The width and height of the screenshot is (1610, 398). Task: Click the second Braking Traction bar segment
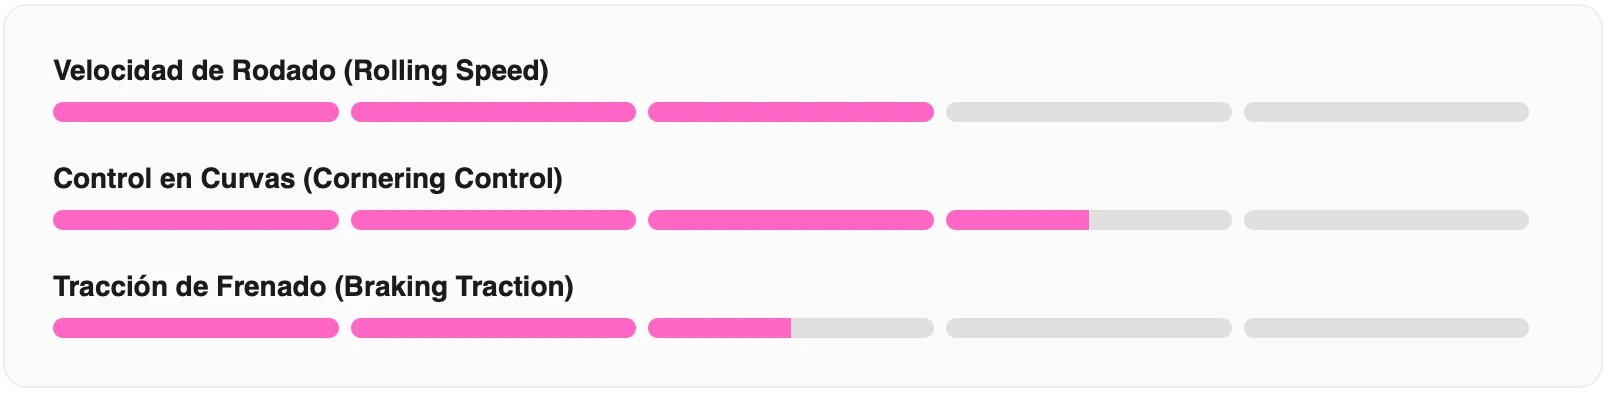[493, 328]
